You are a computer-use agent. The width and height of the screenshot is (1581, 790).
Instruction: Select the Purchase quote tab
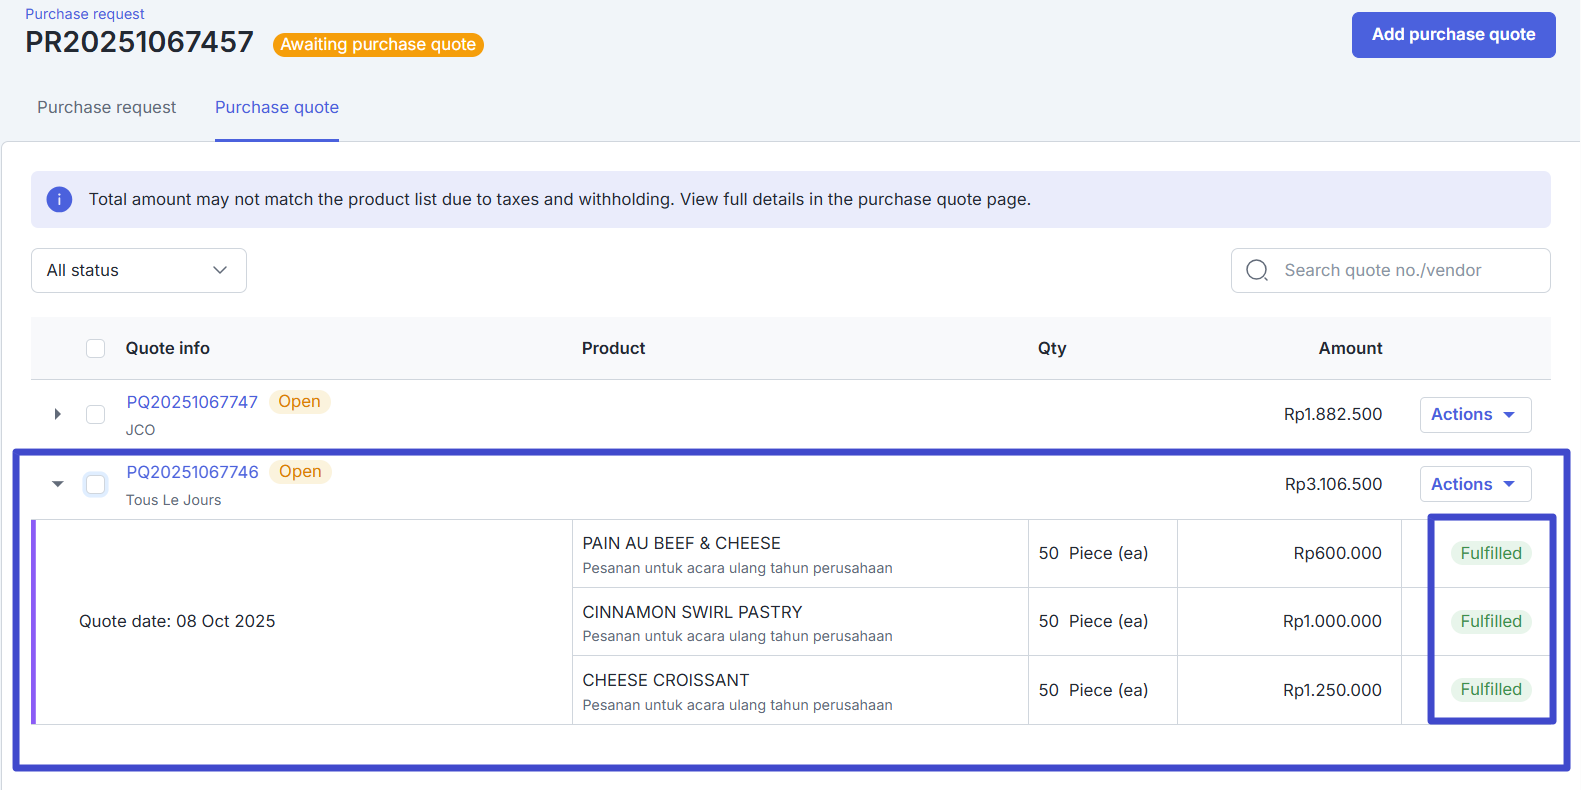(277, 107)
